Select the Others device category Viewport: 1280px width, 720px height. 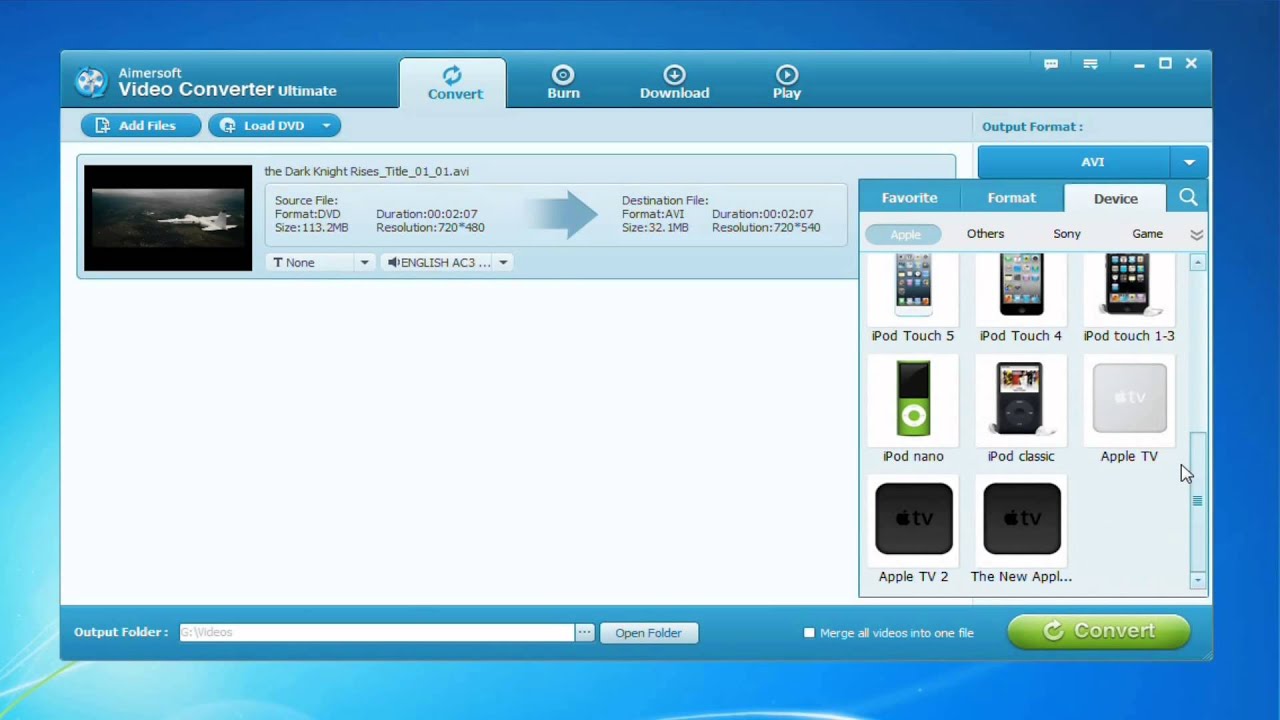click(x=985, y=234)
